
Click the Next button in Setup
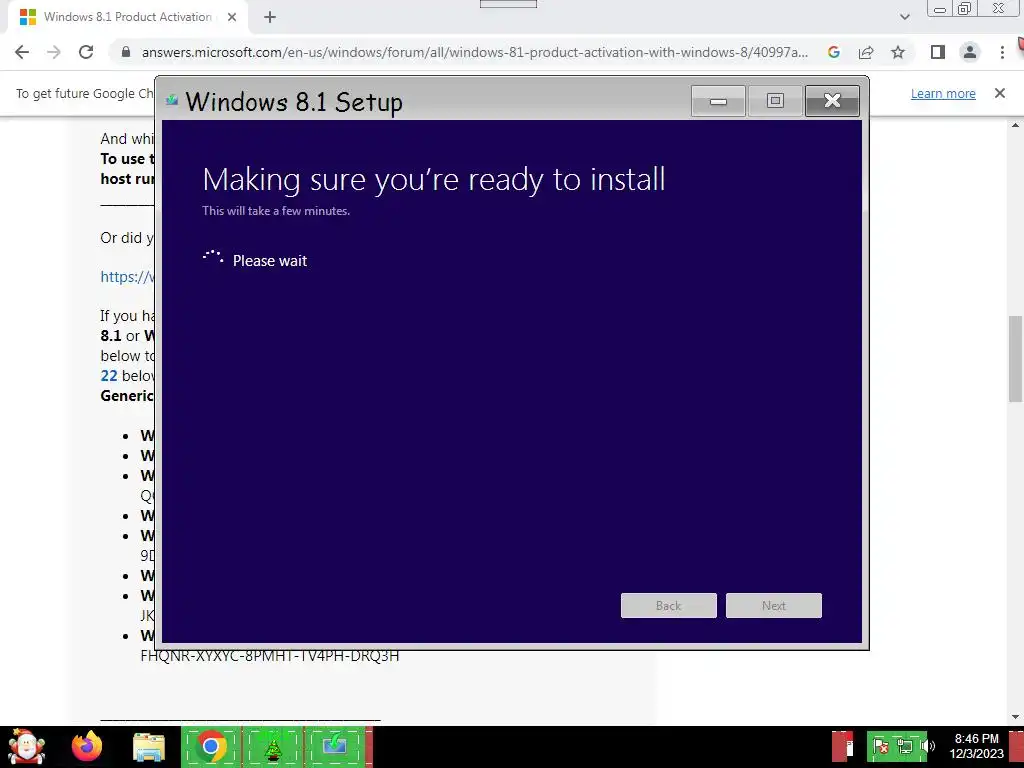(774, 605)
